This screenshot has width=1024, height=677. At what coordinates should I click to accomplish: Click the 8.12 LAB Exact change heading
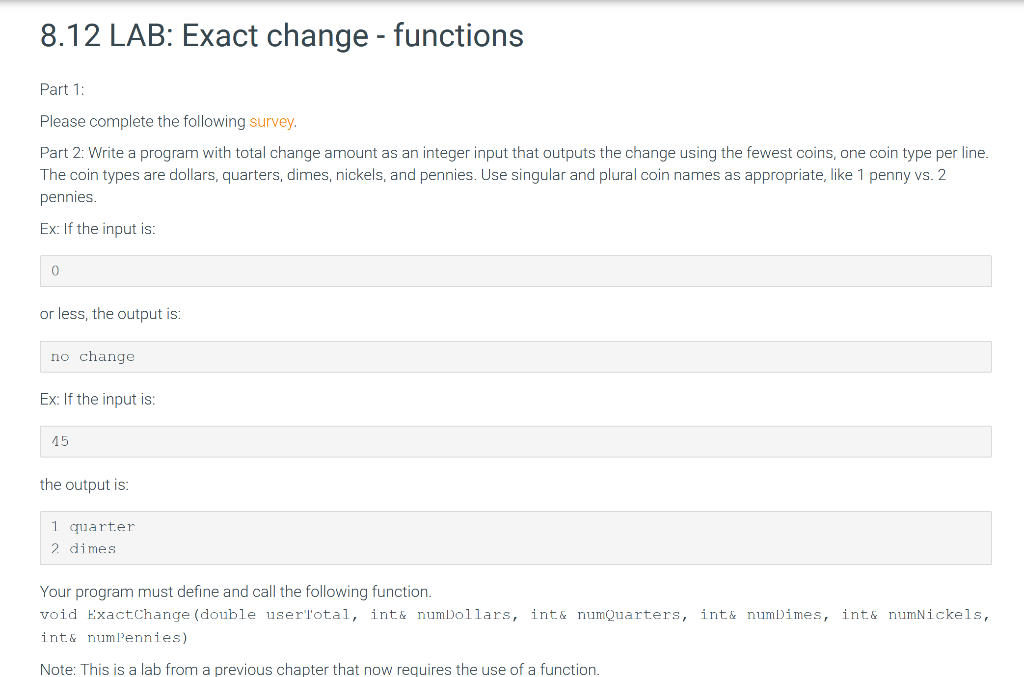(x=281, y=35)
